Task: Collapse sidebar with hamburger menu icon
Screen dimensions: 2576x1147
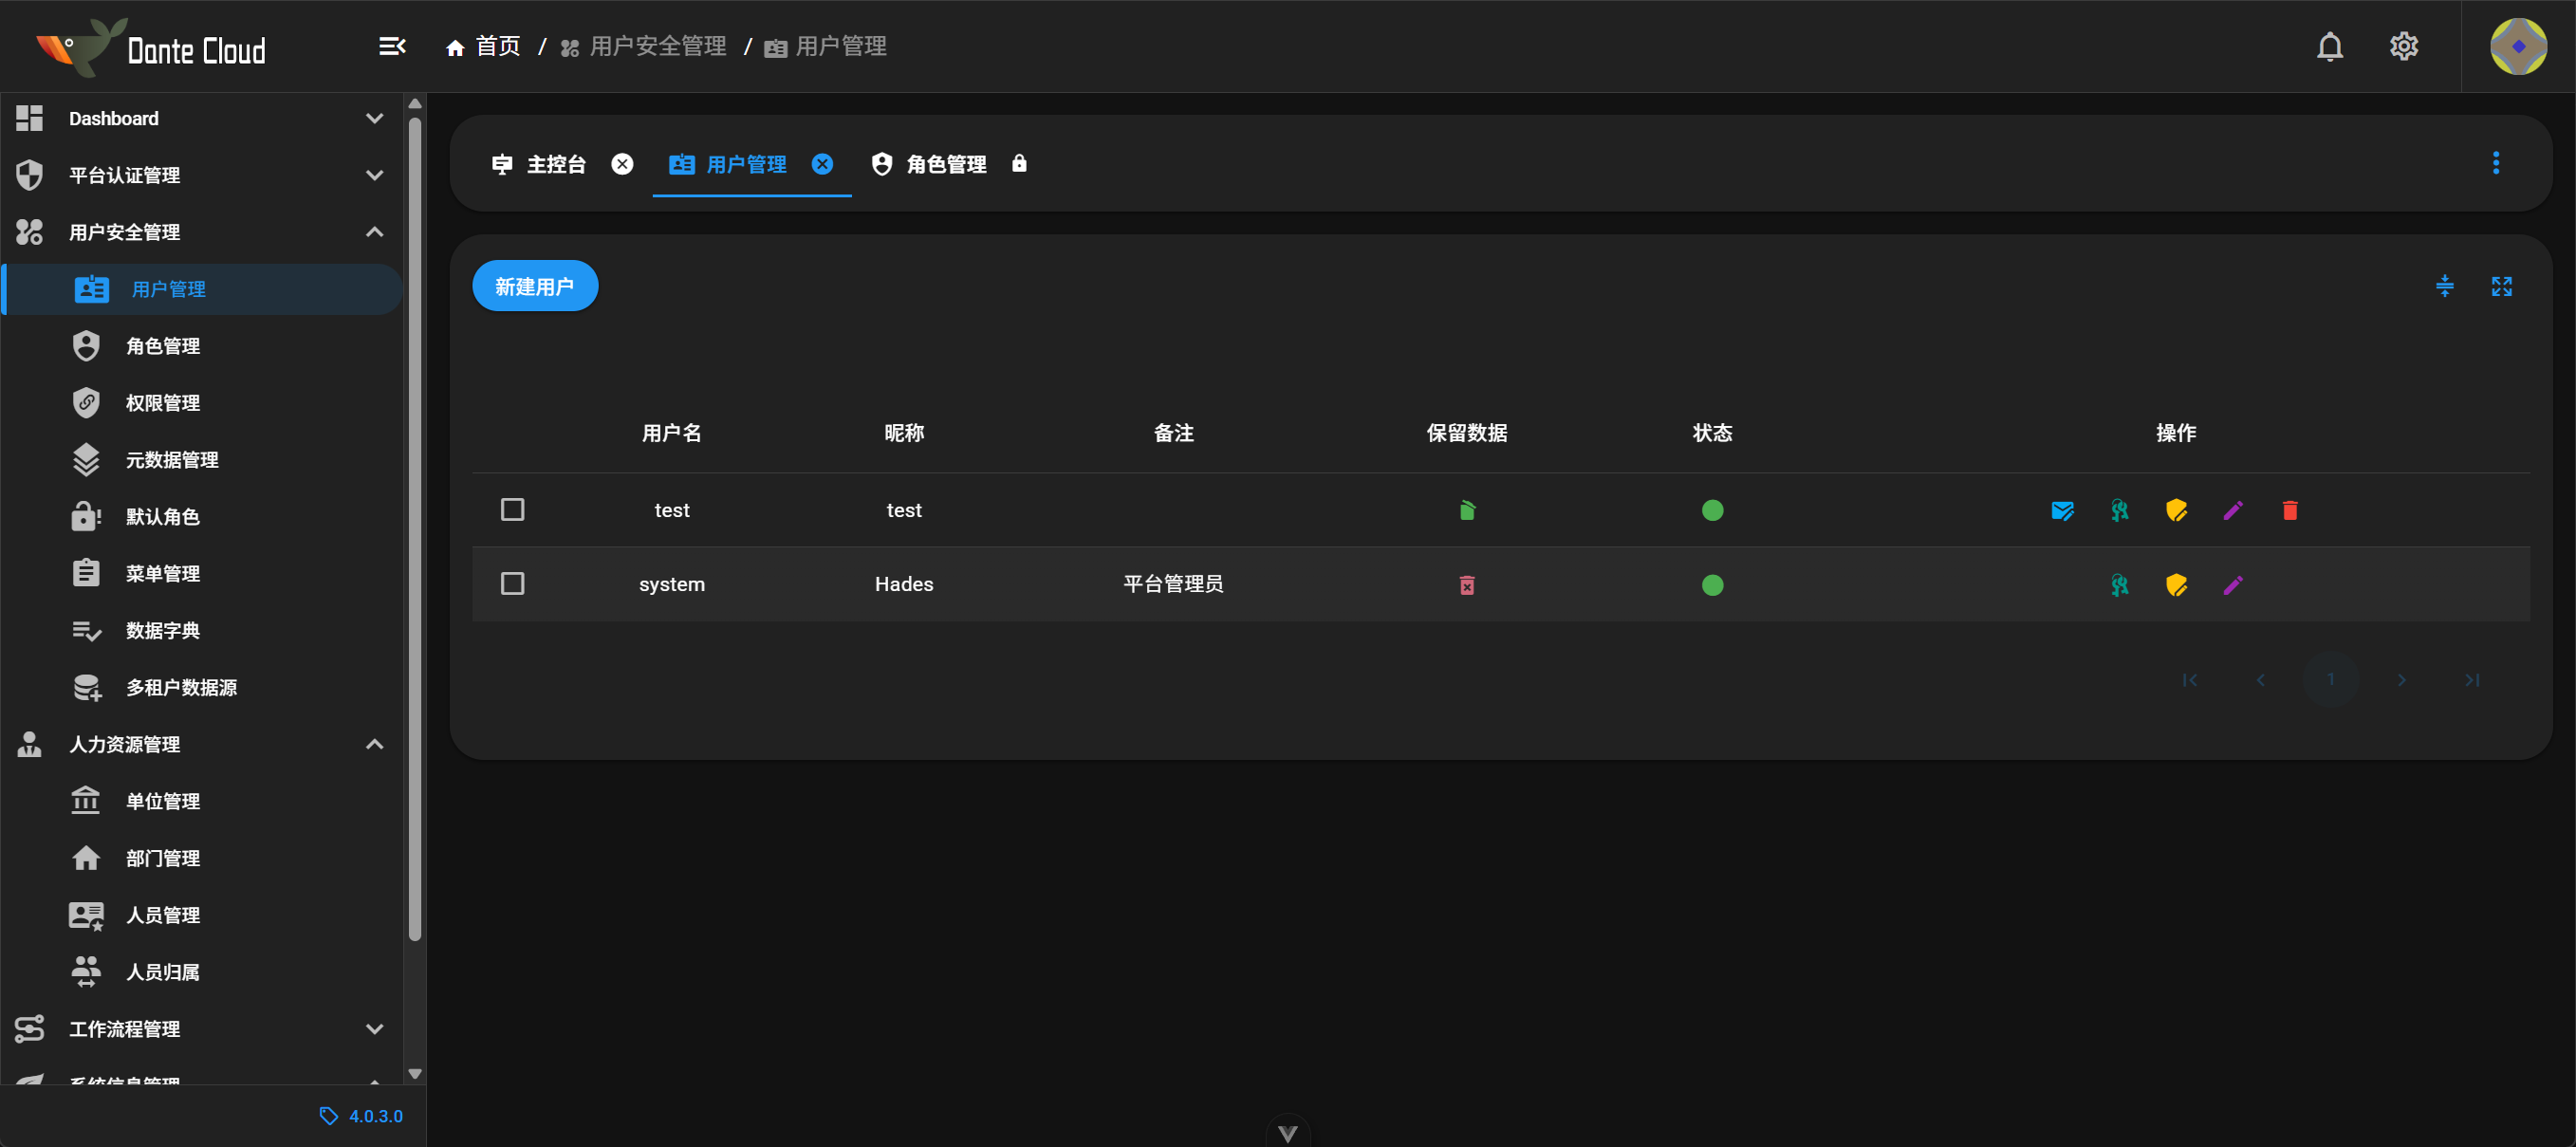Action: tap(392, 47)
